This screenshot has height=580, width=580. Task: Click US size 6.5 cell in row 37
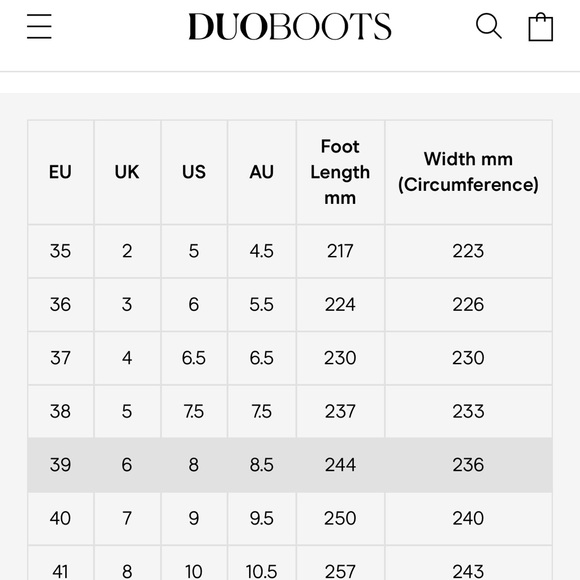tap(194, 358)
